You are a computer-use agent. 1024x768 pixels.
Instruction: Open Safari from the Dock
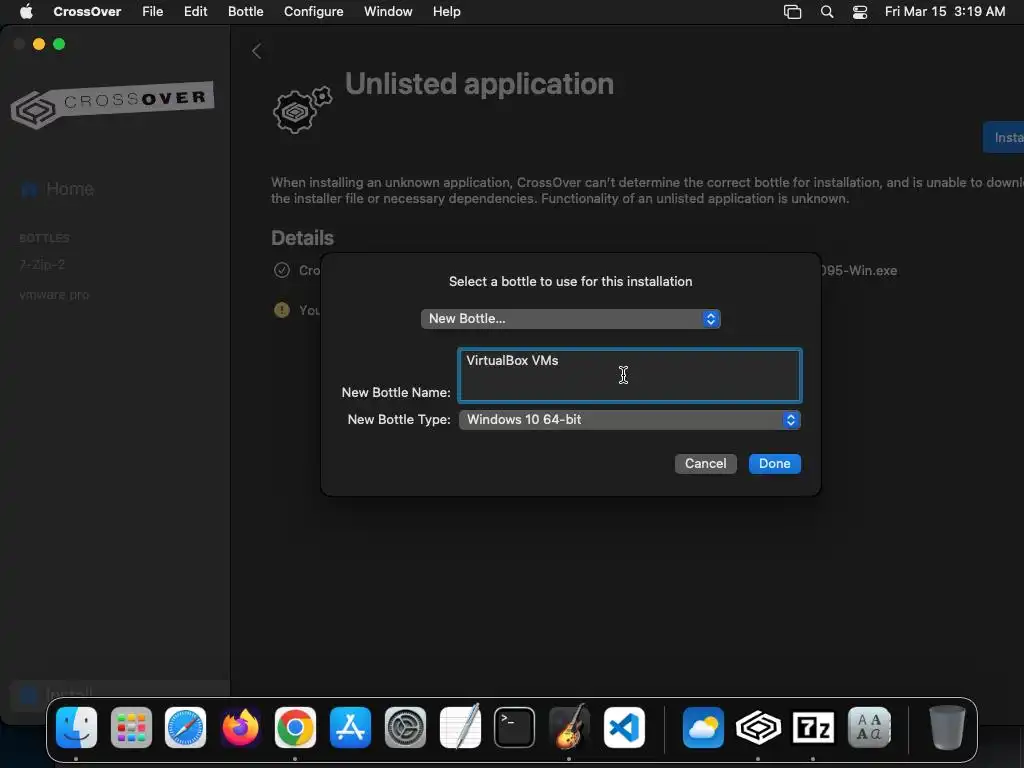(185, 728)
